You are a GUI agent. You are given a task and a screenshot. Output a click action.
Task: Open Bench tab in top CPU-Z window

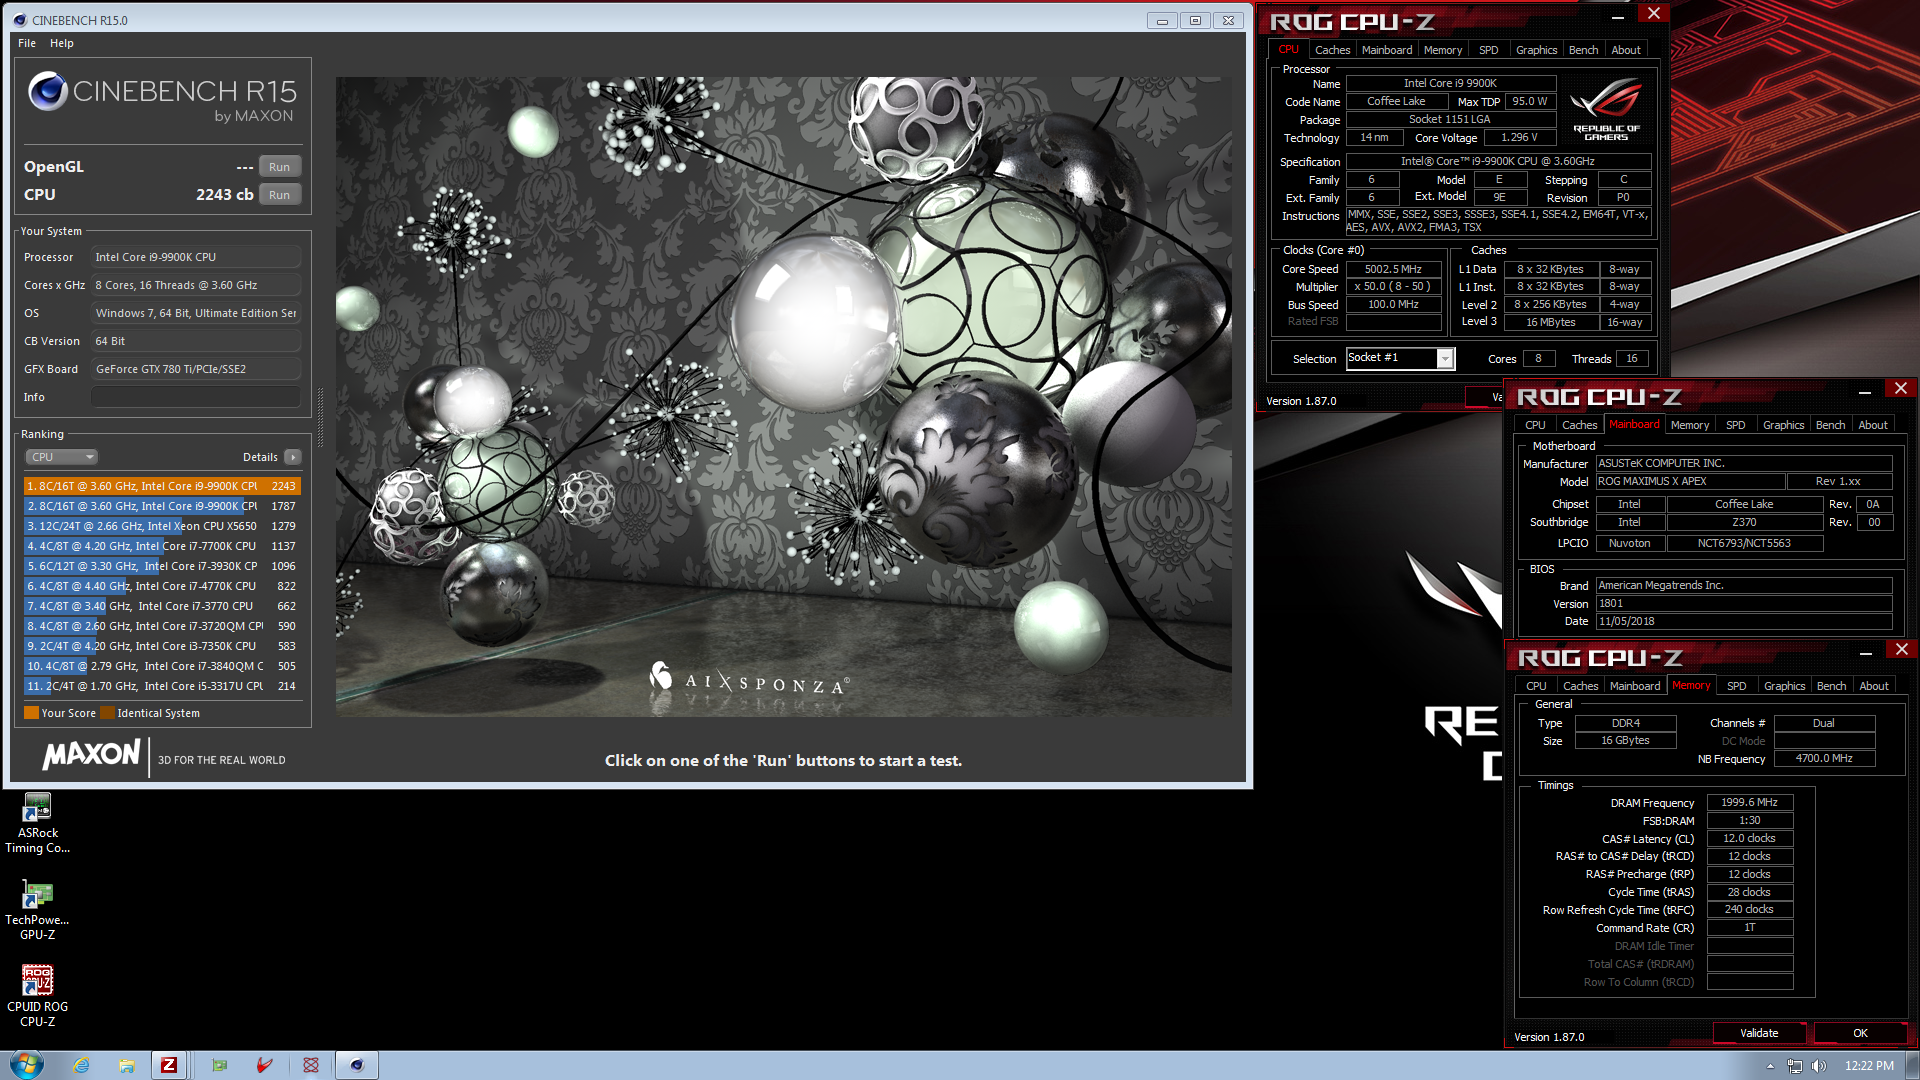coord(1583,50)
